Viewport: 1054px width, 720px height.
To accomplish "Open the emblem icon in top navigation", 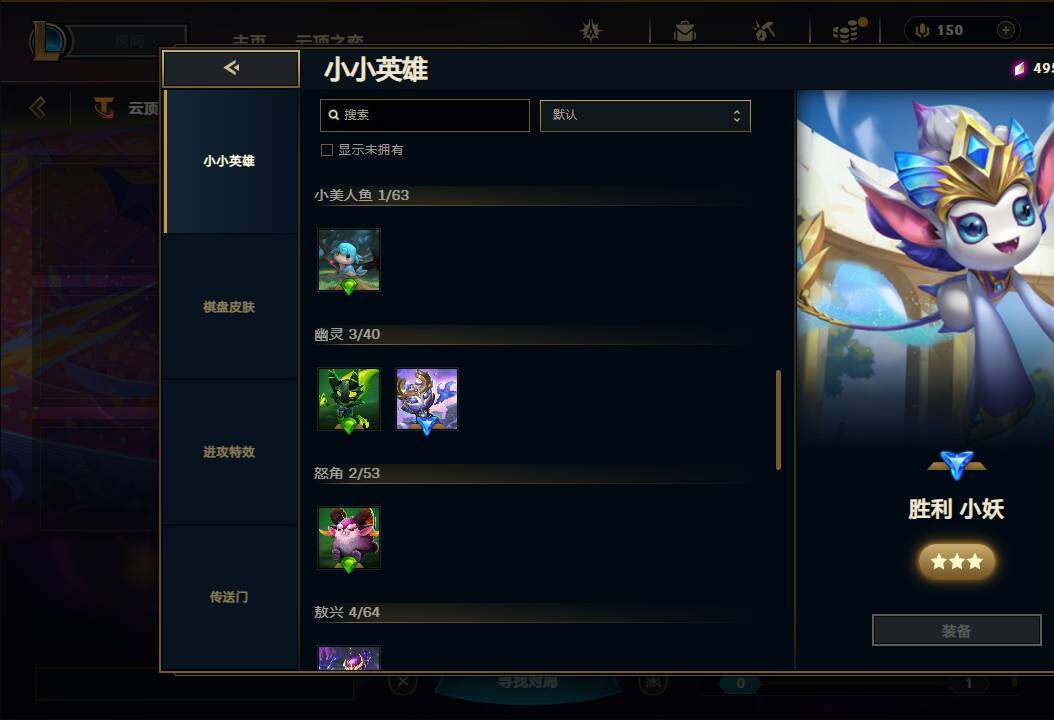I will click(x=591, y=30).
